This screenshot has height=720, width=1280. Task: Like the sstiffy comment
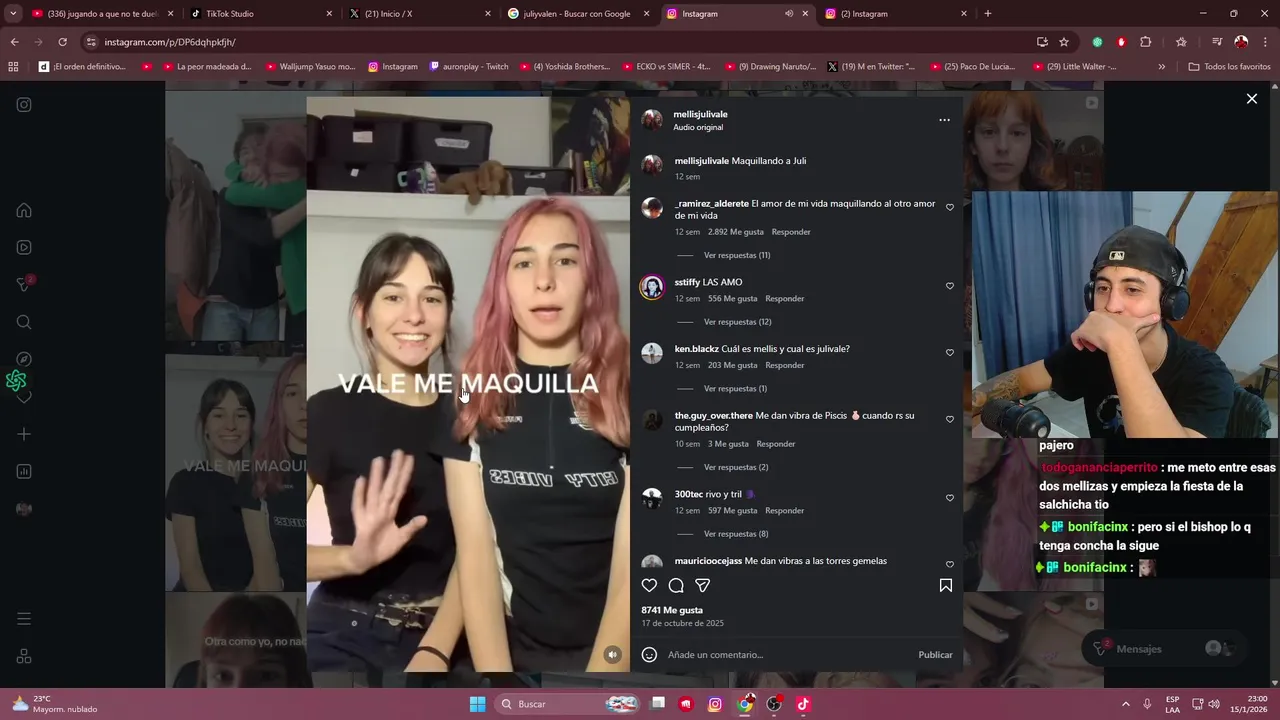[x=950, y=286]
